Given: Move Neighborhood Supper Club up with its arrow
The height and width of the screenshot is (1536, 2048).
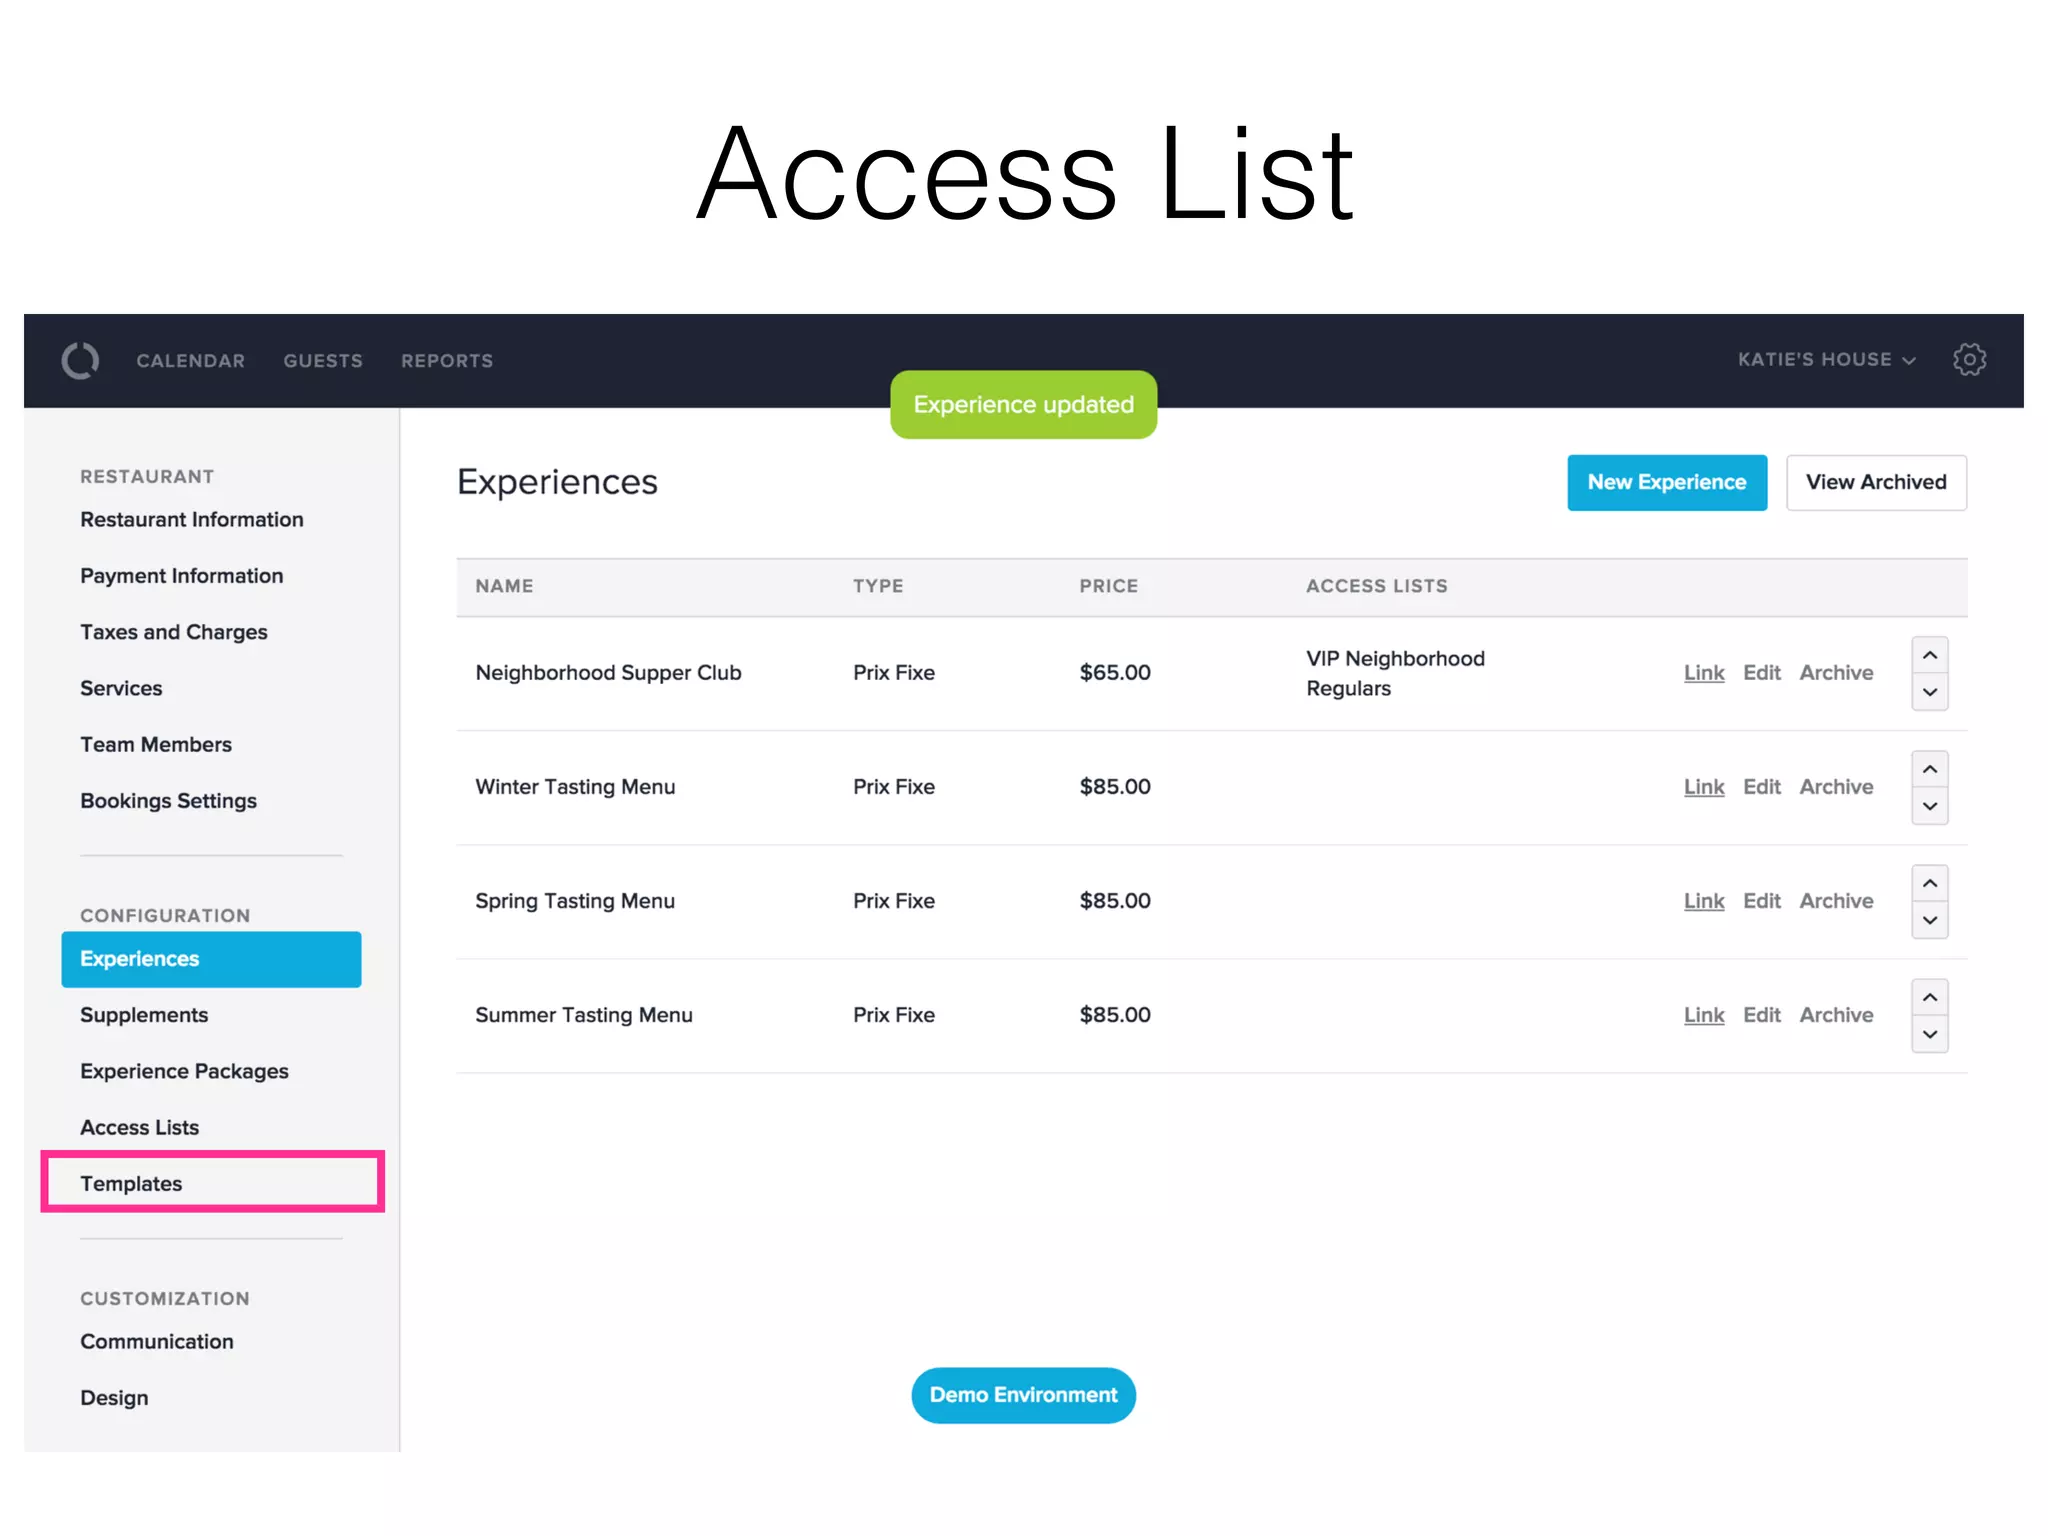Looking at the screenshot, I should coord(1929,655).
